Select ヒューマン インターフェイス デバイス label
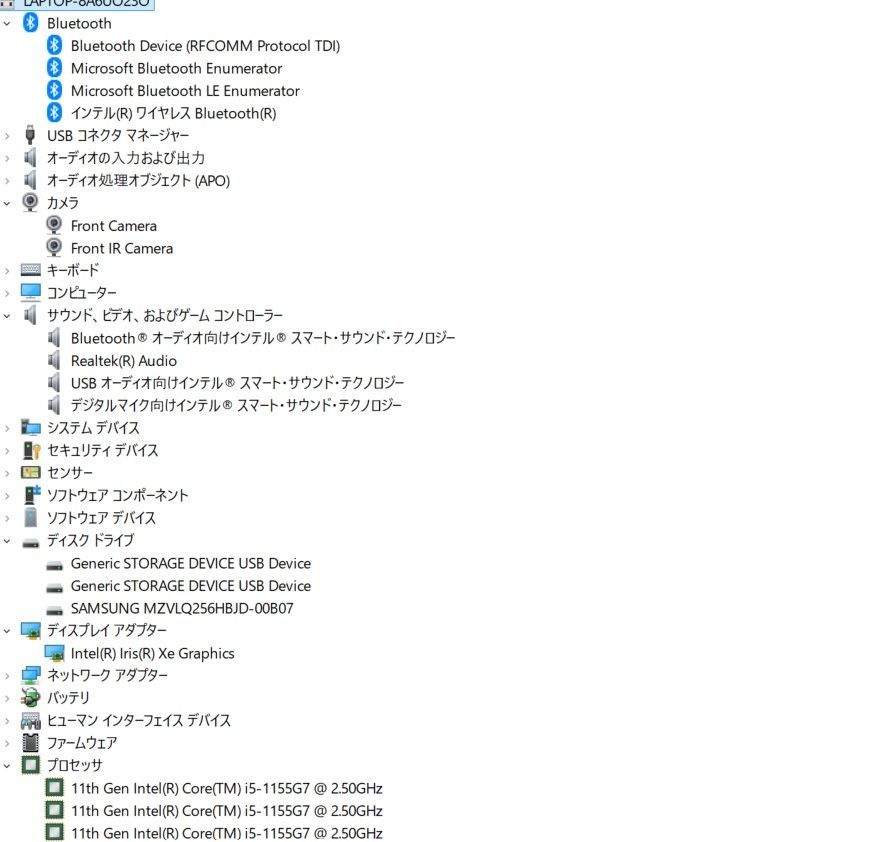Viewport: 881px width, 842px height. [139, 720]
